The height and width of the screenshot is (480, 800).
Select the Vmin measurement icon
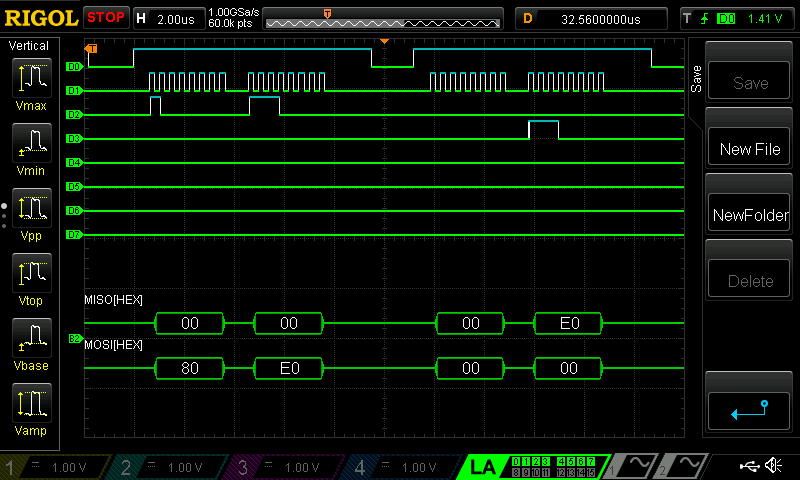point(32,143)
